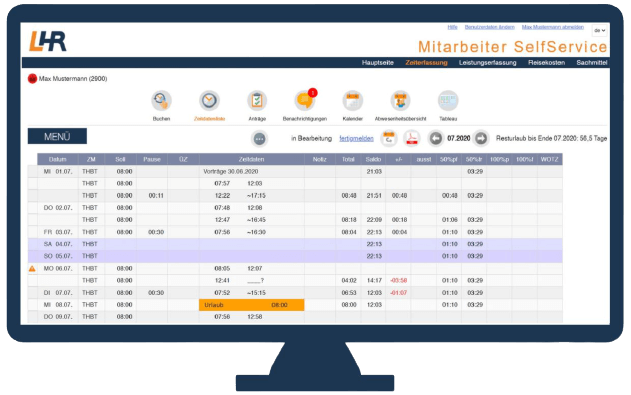The height and width of the screenshot is (395, 631).
Task: Open the Leistungserfassung menu item
Action: click(487, 63)
